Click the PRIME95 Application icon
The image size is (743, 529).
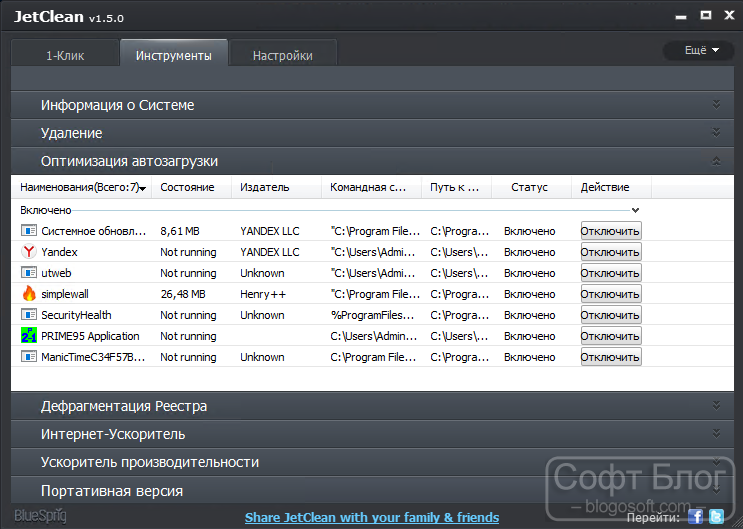tap(29, 336)
